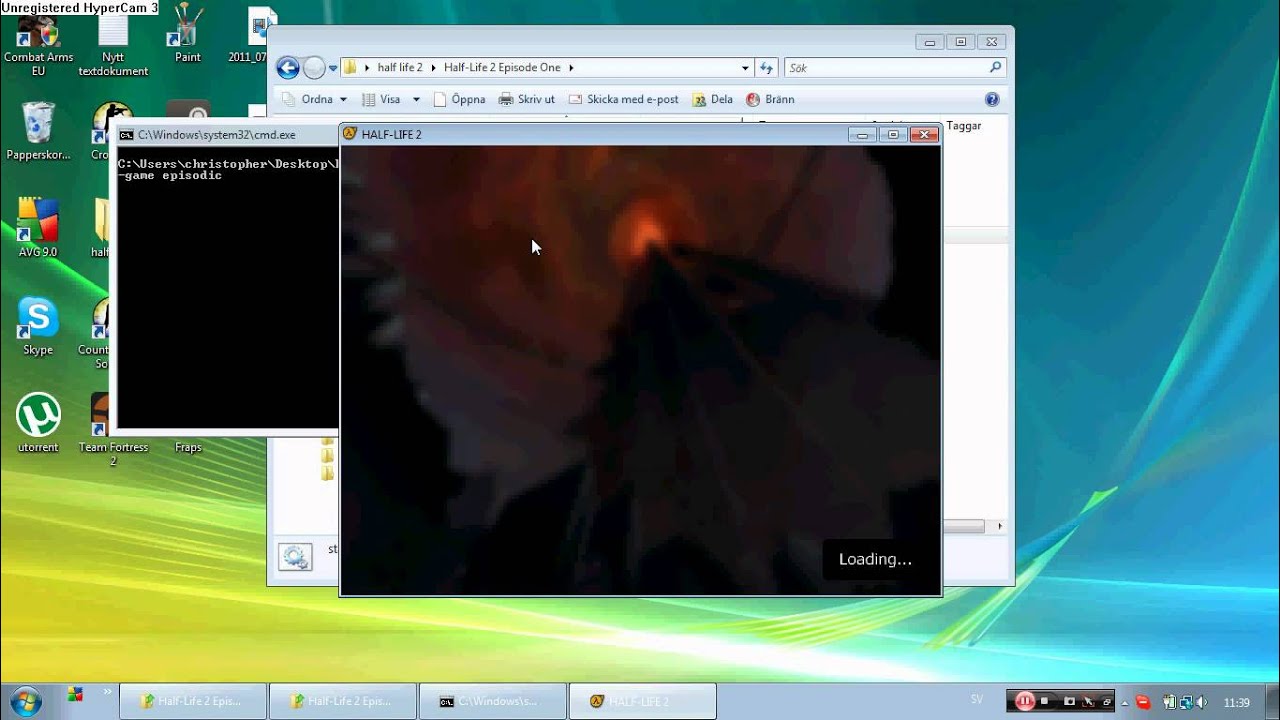Switch to second 'Half-Life 2 Epis...' taskbar button
The width and height of the screenshot is (1280, 720).
click(343, 701)
